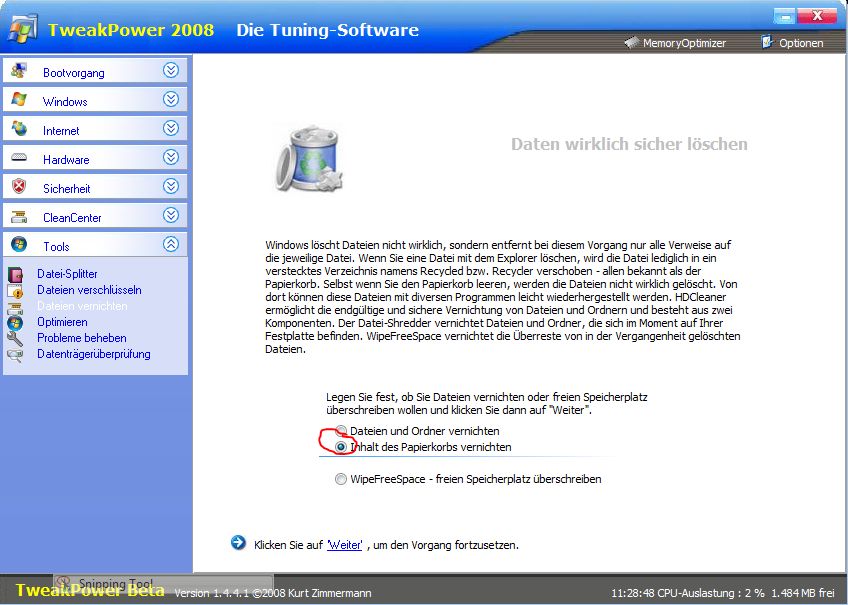Screen dimensions: 848x605
Task: Expand the Bootvorgang section chevron
Action: coord(171,70)
